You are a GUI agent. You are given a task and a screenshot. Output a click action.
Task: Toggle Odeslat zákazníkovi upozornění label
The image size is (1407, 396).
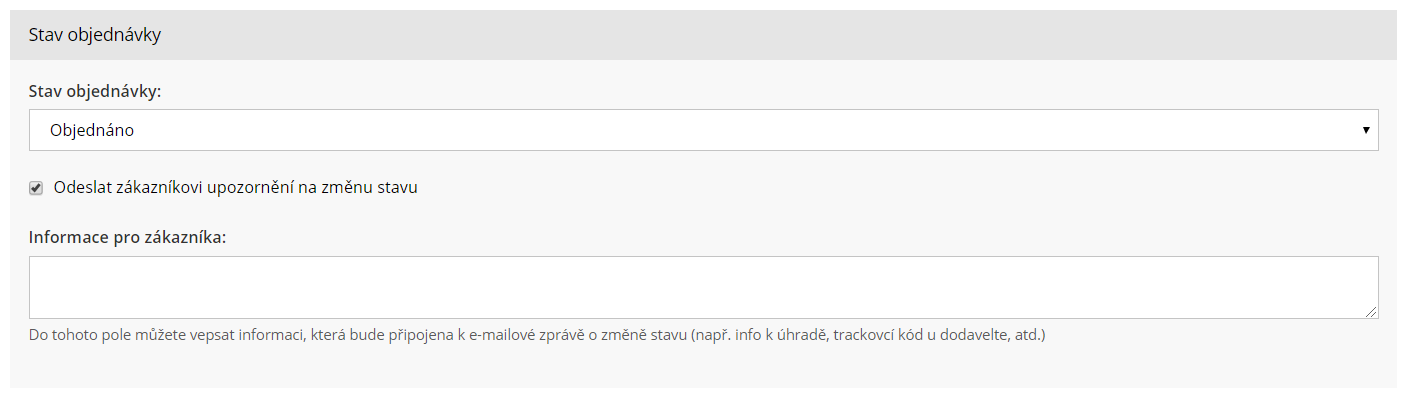(x=236, y=187)
